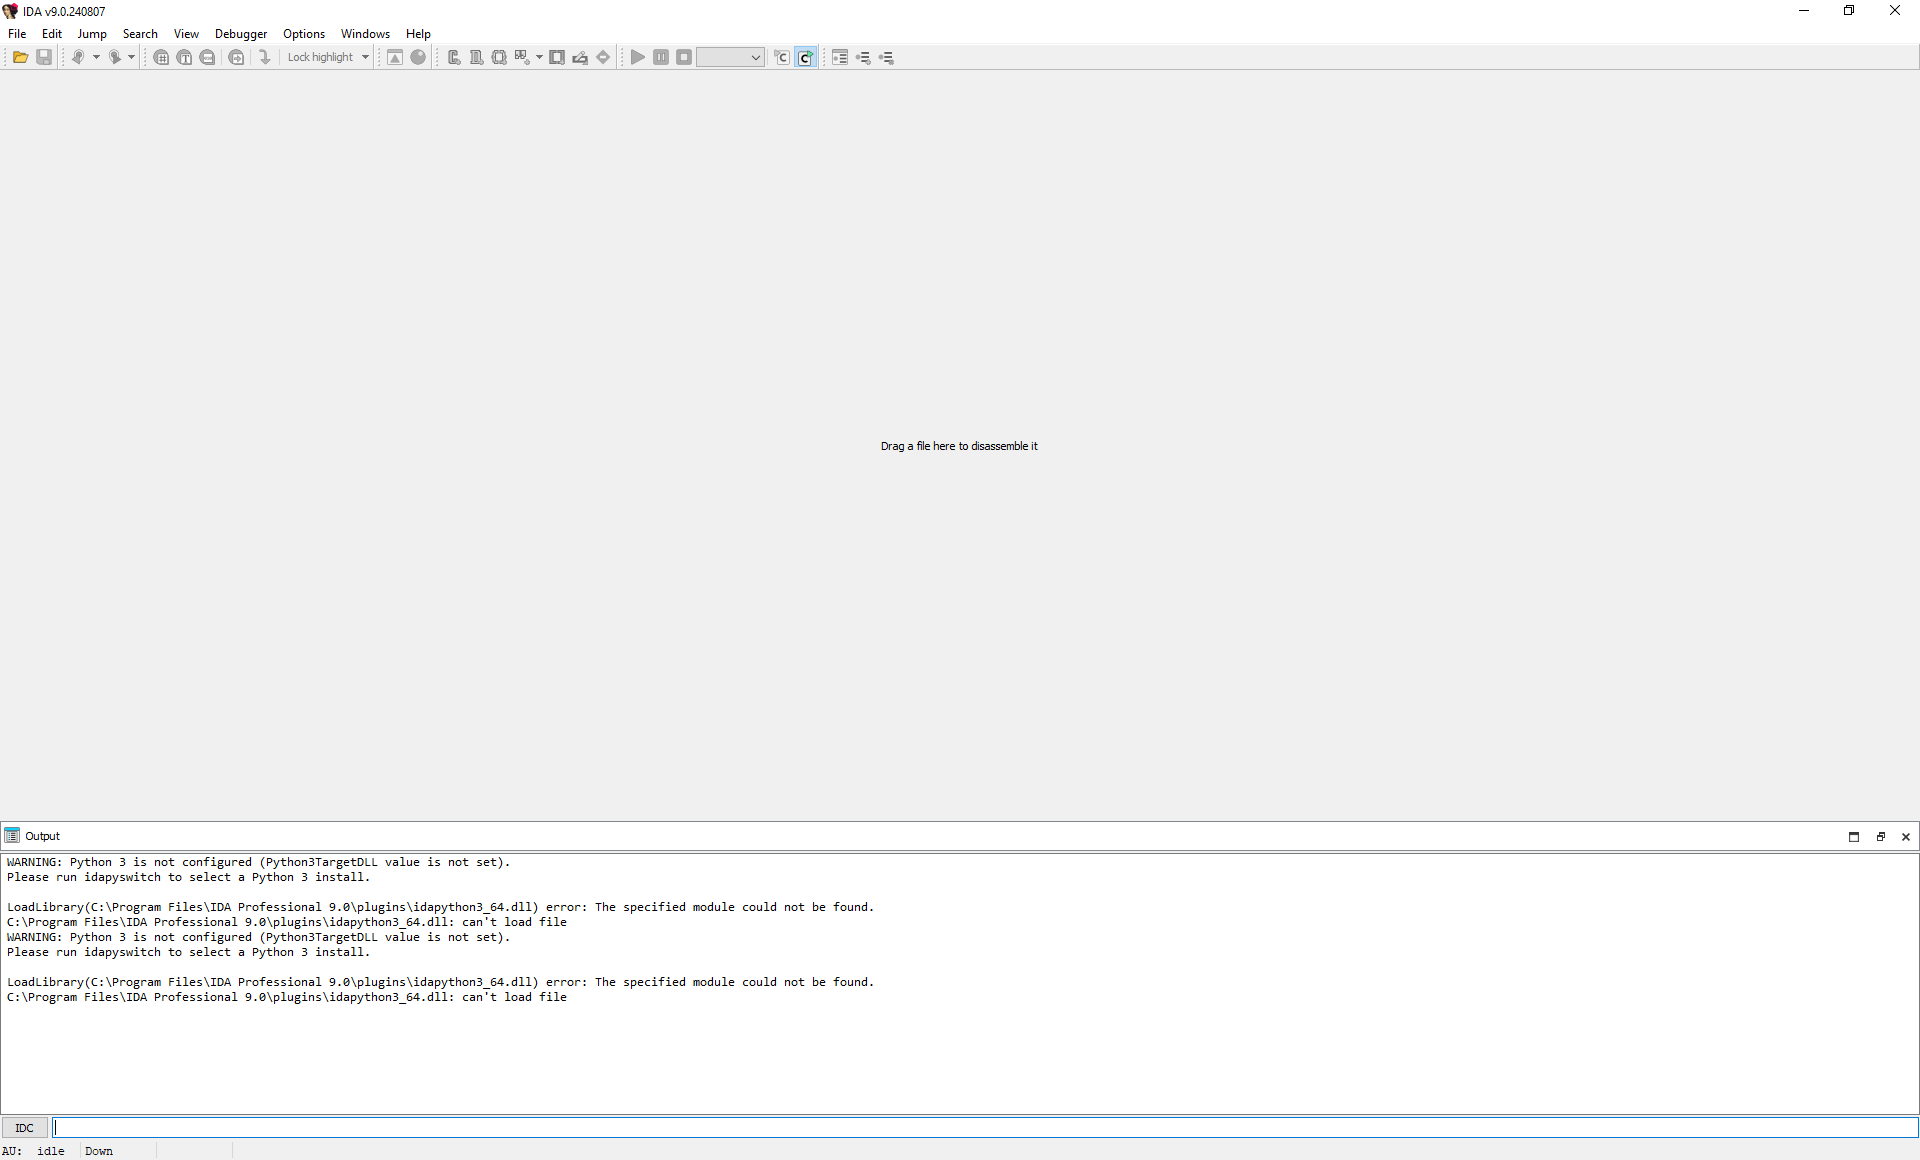The height and width of the screenshot is (1160, 1920).
Task: Click the add-to-list toolbar icon
Action: 863,57
